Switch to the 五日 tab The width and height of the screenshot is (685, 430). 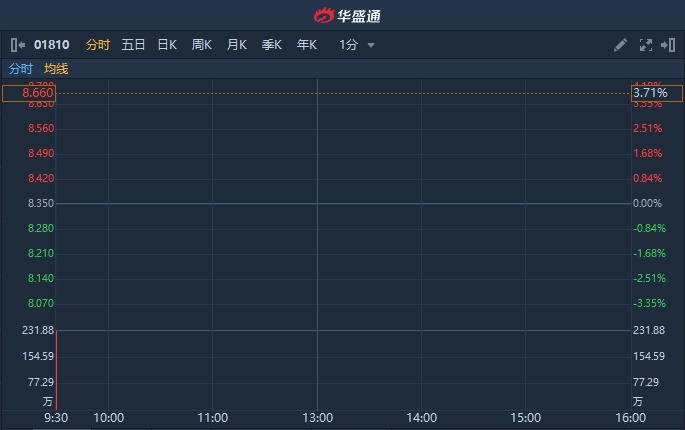[x=133, y=45]
